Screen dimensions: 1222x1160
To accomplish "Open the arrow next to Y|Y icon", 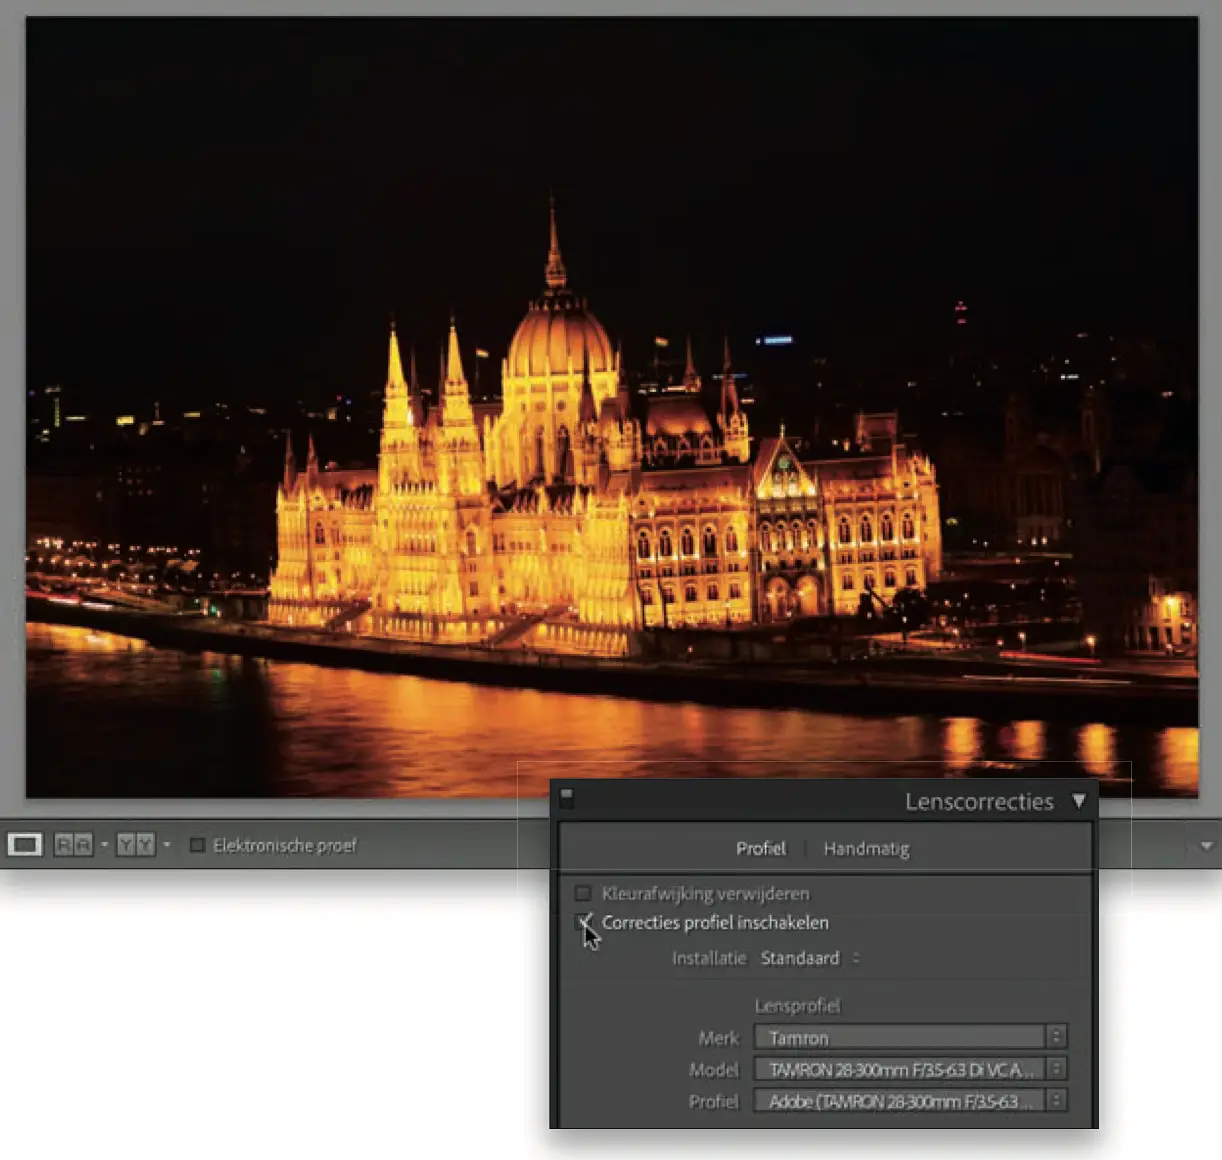I will (x=166, y=845).
